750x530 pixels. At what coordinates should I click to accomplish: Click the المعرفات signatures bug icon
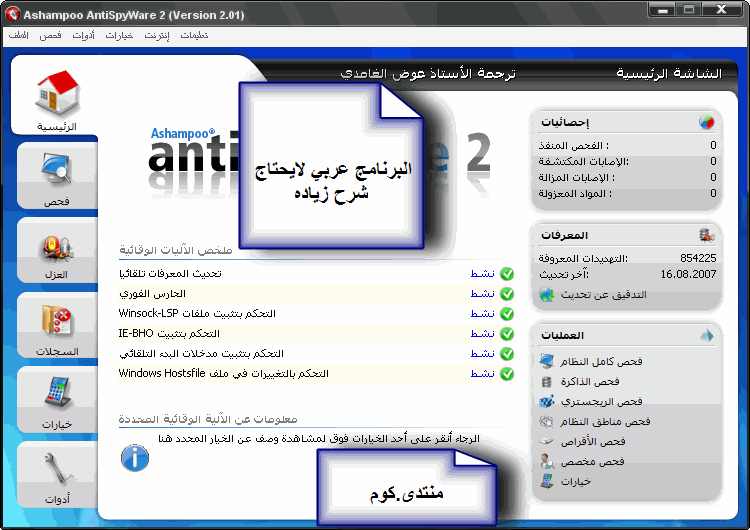pyautogui.click(x=706, y=235)
